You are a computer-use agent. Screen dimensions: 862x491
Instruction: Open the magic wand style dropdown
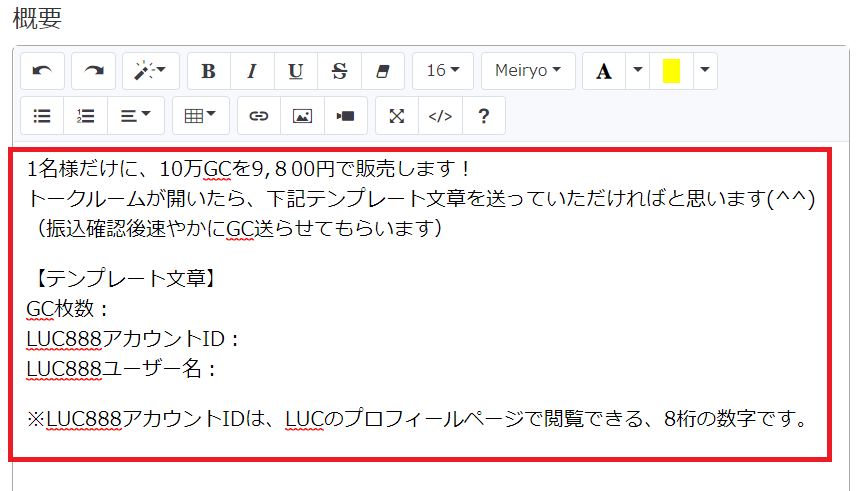point(151,71)
